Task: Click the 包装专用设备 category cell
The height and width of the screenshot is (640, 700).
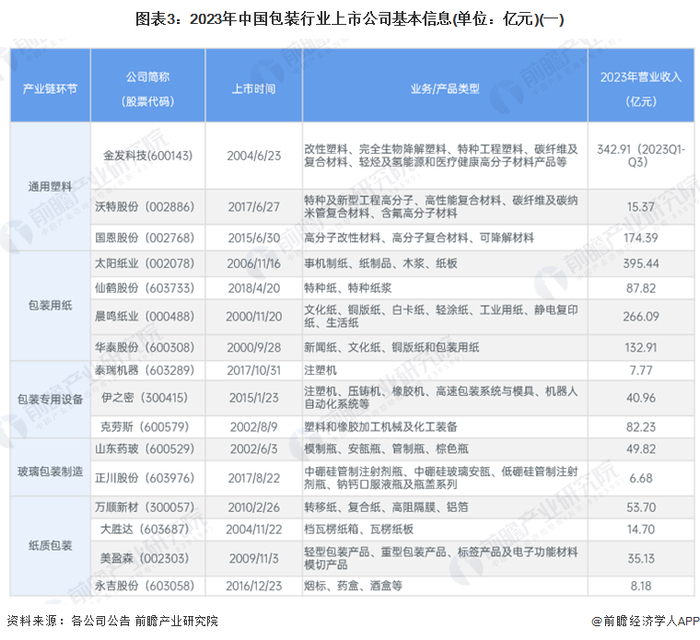Action: 50,399
